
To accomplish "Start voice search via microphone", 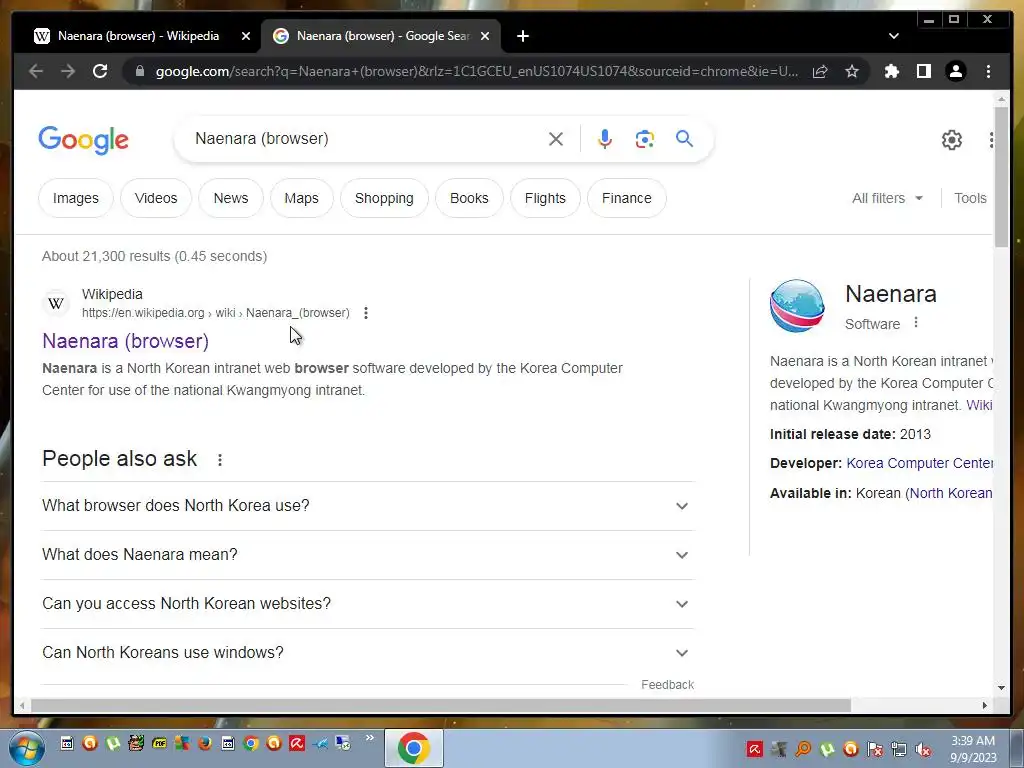I will point(605,138).
